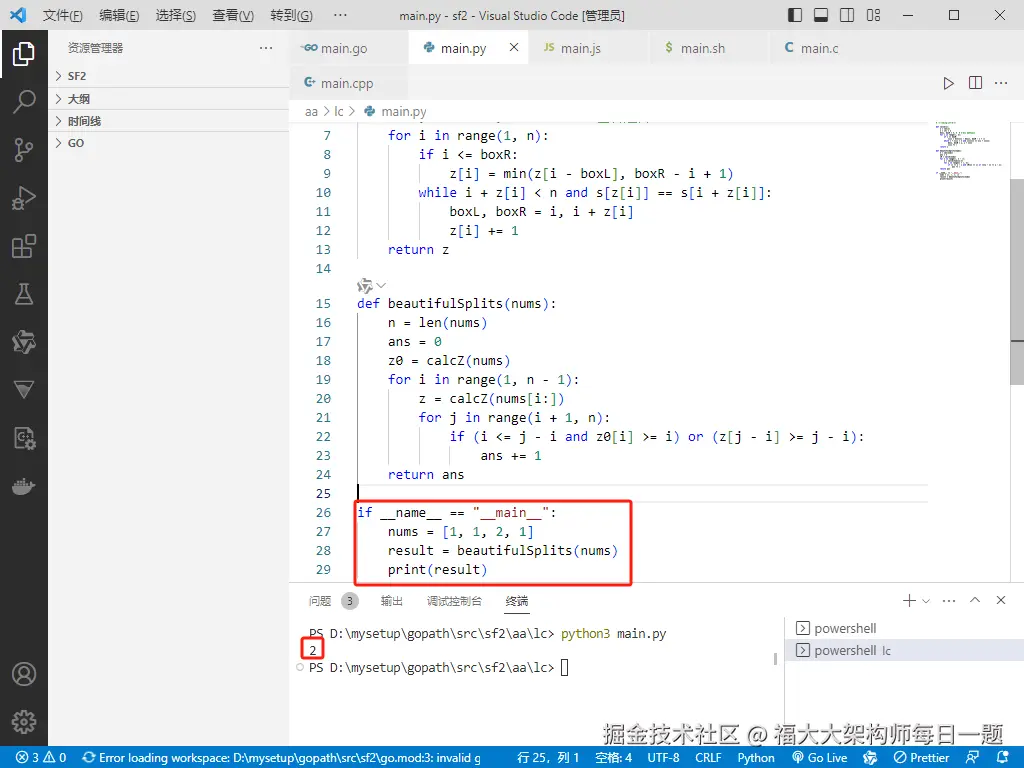Open the Run and Debug view
This screenshot has width=1024, height=768.
click(x=24, y=198)
